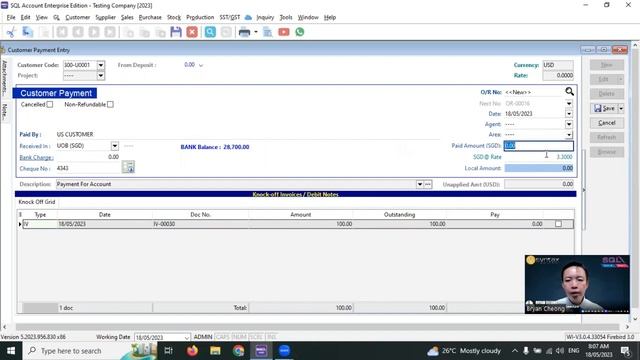Open the Tools menu

pyautogui.click(x=286, y=18)
